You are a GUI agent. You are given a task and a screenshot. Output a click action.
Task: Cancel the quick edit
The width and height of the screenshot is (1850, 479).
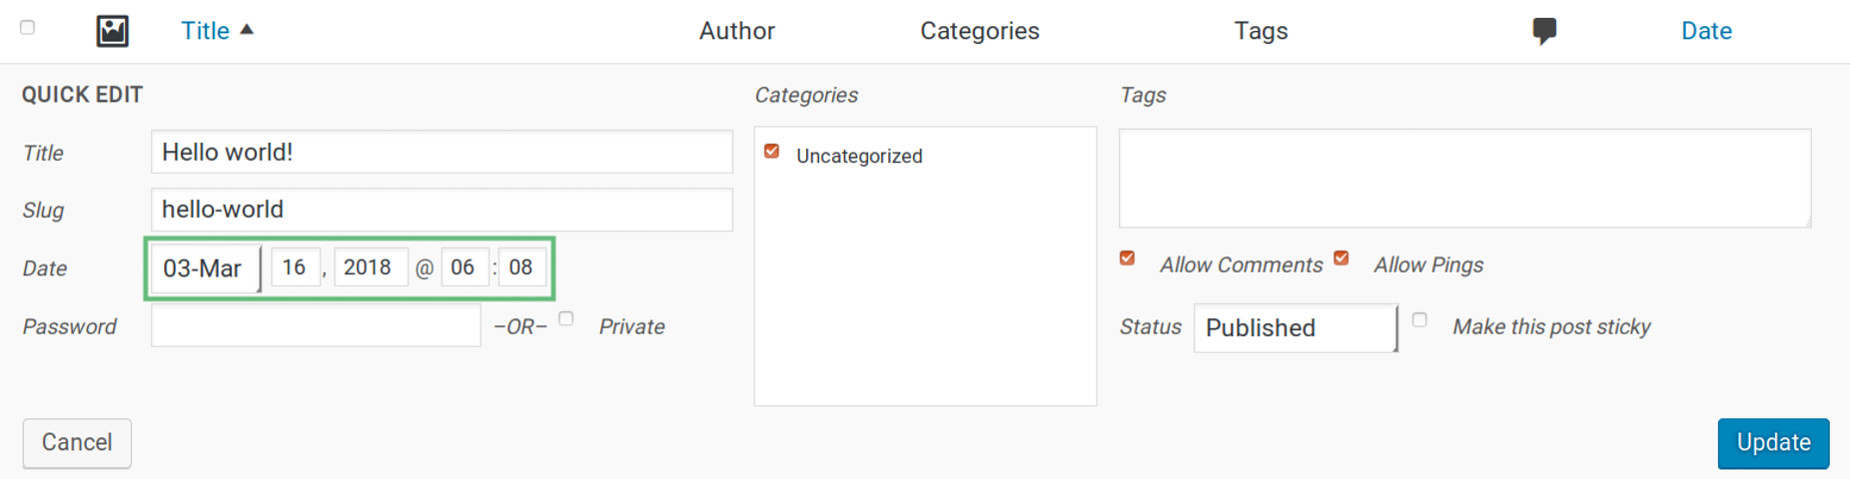coord(77,443)
